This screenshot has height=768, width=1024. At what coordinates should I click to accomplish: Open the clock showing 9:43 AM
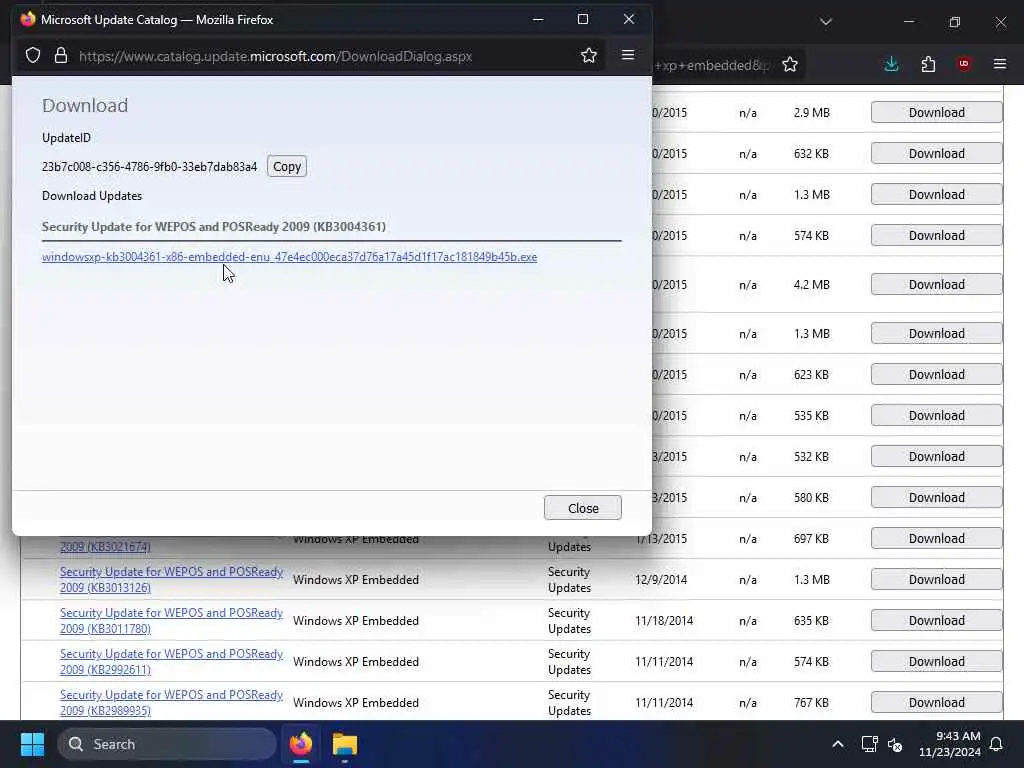pos(950,744)
